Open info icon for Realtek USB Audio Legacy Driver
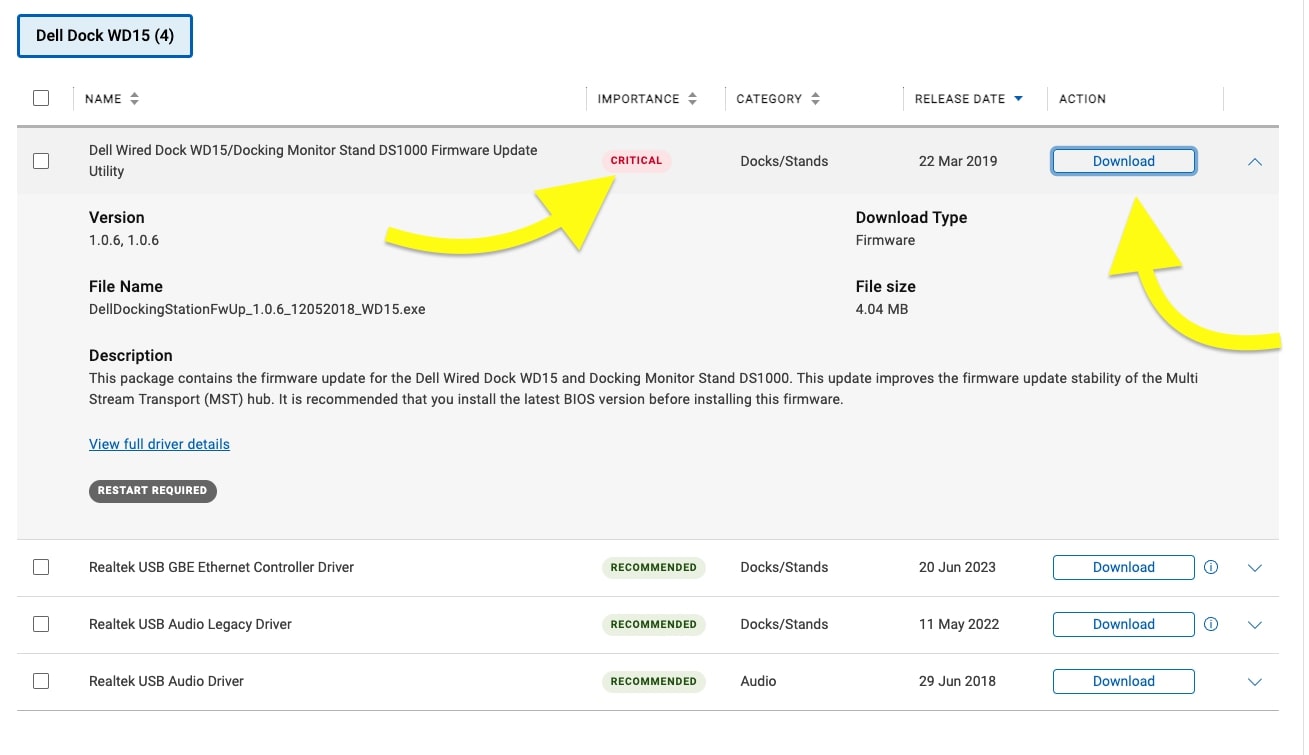 point(1211,624)
